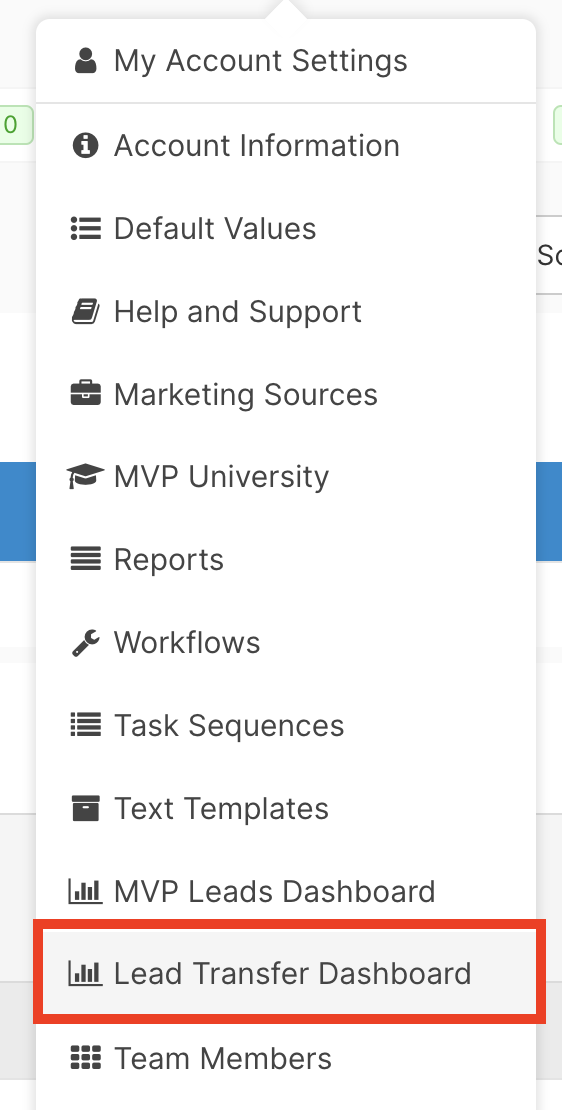Click the grid icon next to Team Members
The image size is (562, 1110).
coord(85,1058)
